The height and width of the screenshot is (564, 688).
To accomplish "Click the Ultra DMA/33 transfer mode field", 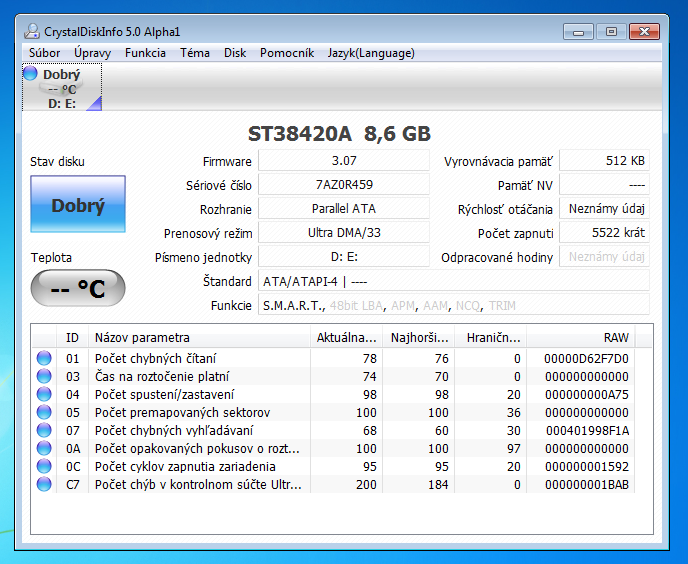I will (344, 232).
